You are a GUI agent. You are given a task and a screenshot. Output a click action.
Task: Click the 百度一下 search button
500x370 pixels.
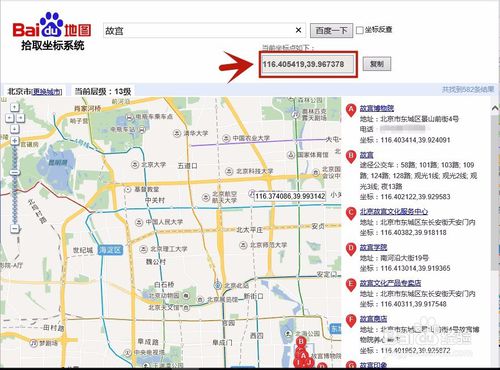point(331,31)
